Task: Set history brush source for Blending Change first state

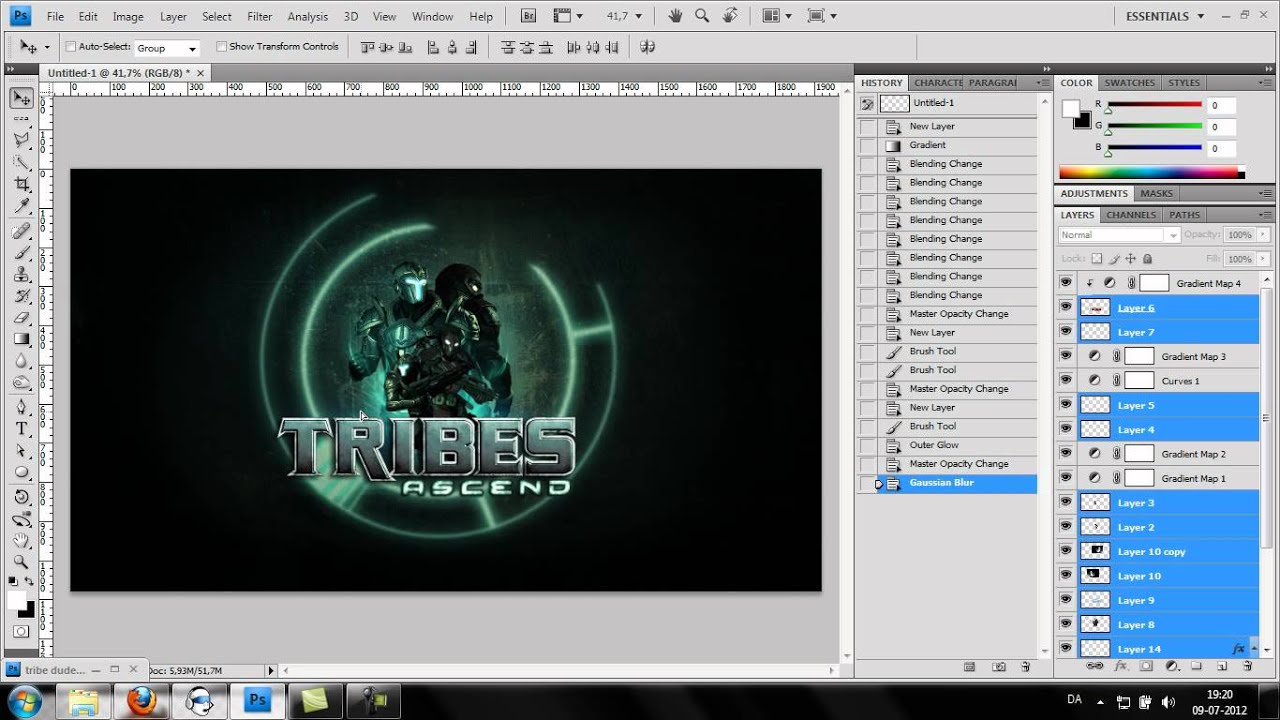Action: point(867,164)
